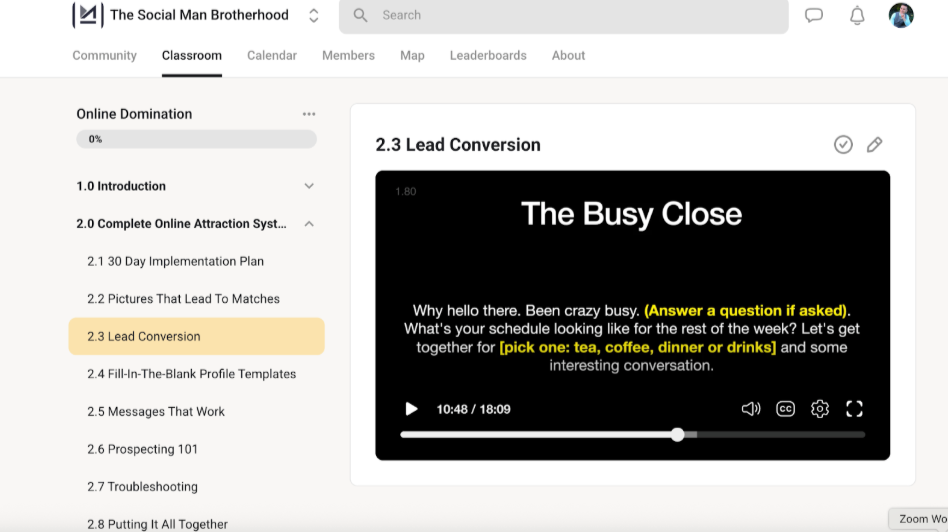This screenshot has width=948, height=532.
Task: Expand the 1.0 Introduction section
Action: coord(309,186)
